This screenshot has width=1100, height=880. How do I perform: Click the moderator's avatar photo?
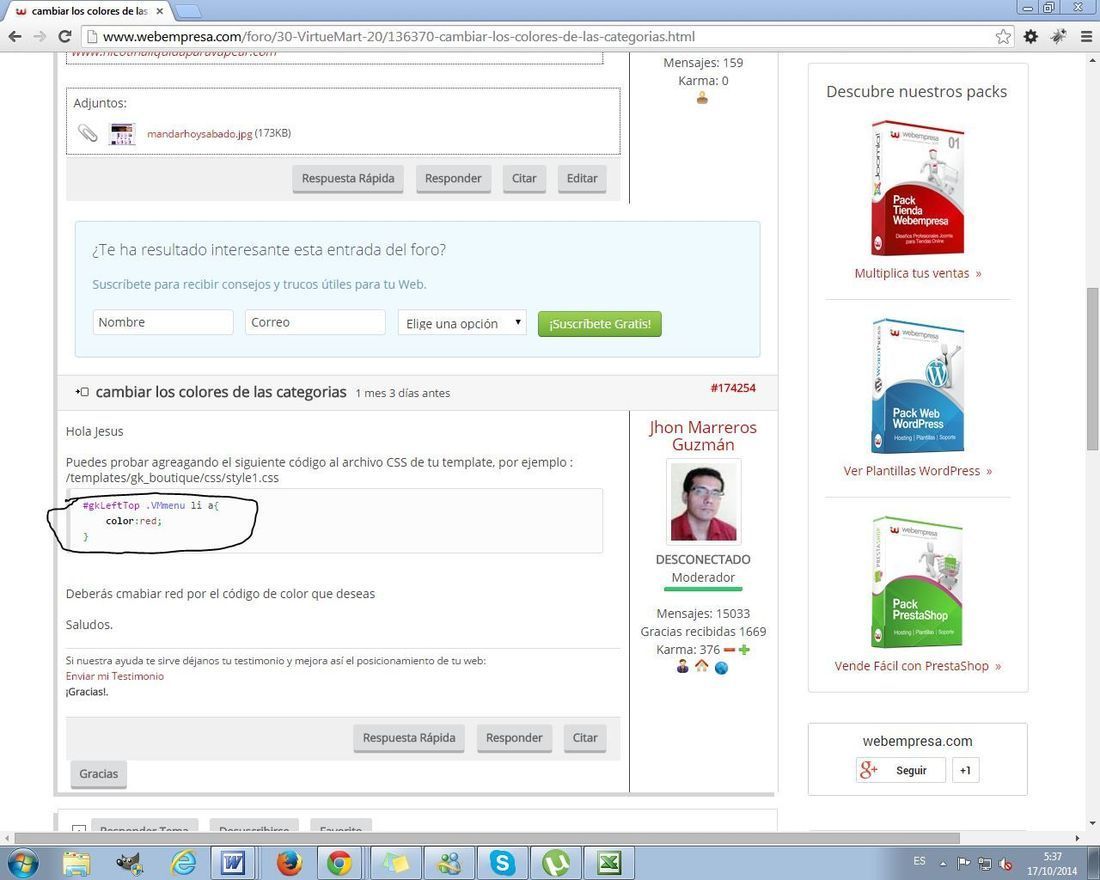click(x=703, y=502)
